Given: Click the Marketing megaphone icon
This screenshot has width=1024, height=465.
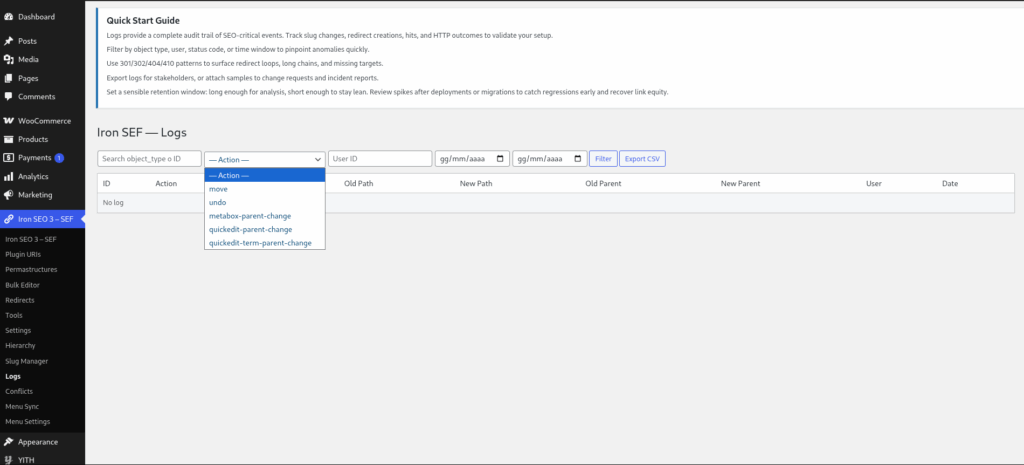Looking at the screenshot, I should (9, 195).
